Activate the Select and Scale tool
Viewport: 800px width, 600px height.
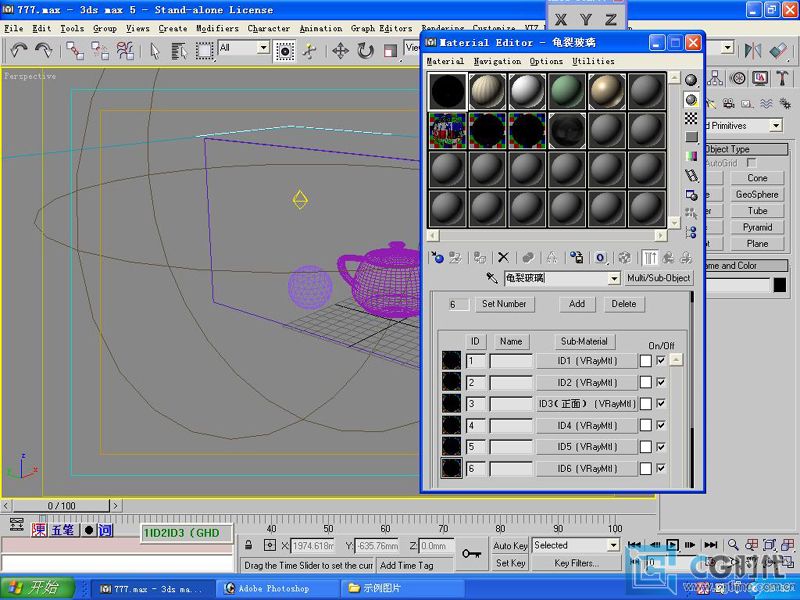(x=390, y=51)
